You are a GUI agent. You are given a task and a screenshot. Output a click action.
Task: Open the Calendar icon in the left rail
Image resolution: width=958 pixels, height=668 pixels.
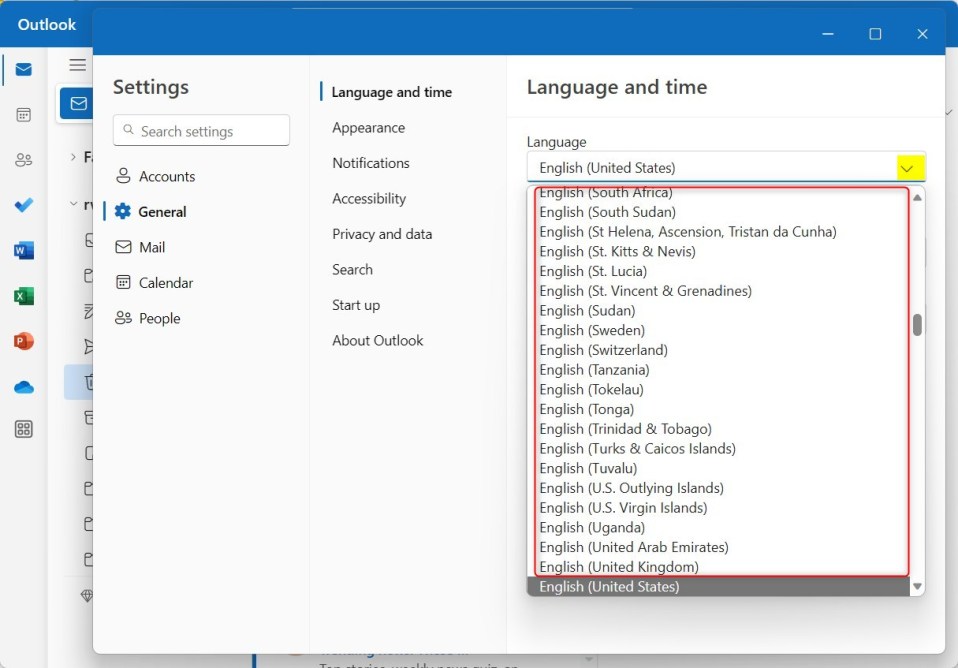point(23,114)
